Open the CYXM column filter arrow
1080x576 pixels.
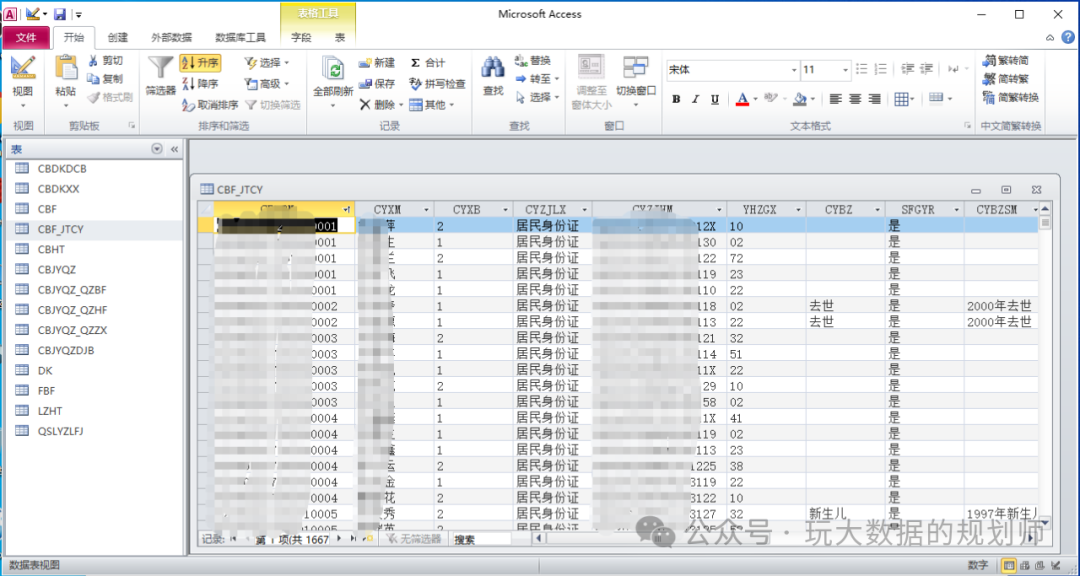click(426, 209)
